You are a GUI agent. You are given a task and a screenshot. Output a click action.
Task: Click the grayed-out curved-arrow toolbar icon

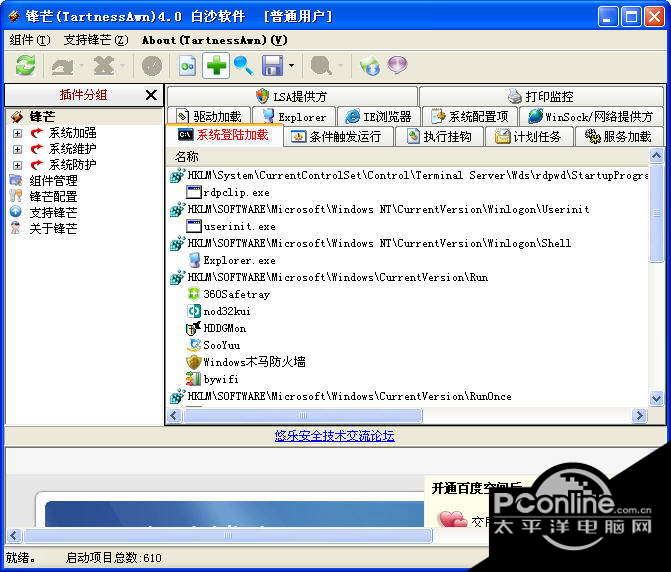pyautogui.click(x=63, y=66)
